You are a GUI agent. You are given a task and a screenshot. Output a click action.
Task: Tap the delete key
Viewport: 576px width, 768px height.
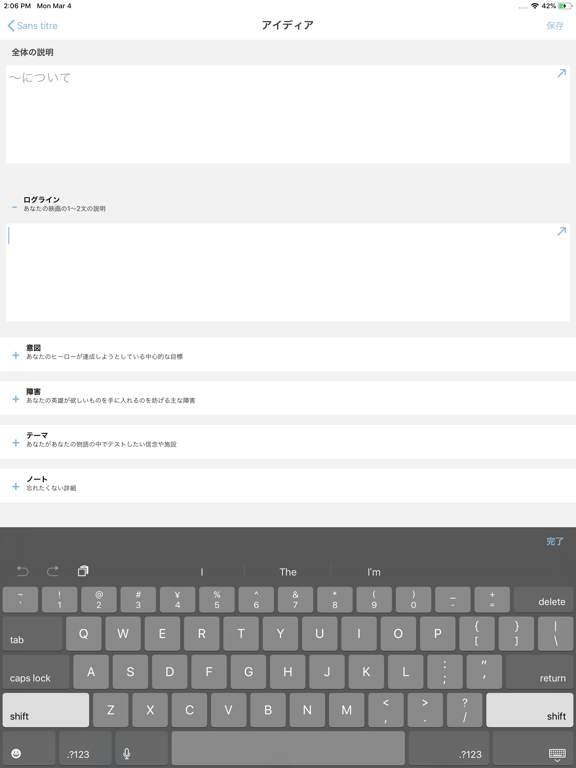pyautogui.click(x=543, y=600)
